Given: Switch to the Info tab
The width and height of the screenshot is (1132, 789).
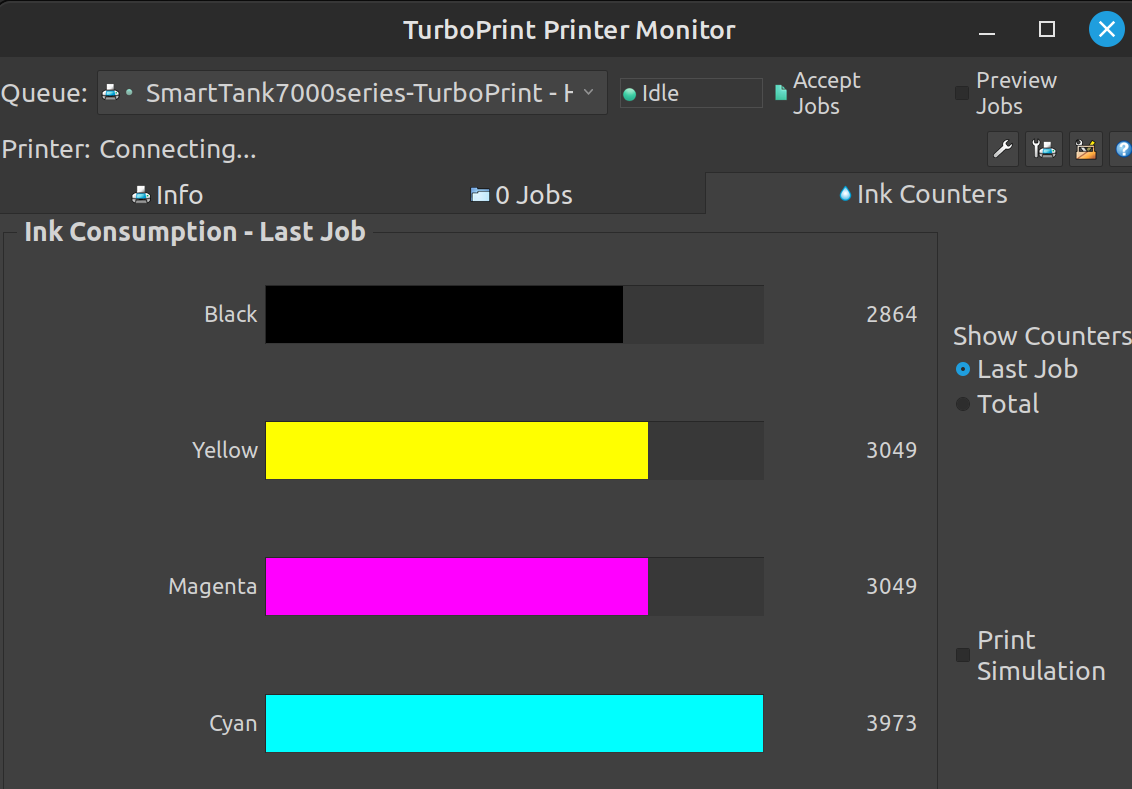Looking at the screenshot, I should 168,194.
